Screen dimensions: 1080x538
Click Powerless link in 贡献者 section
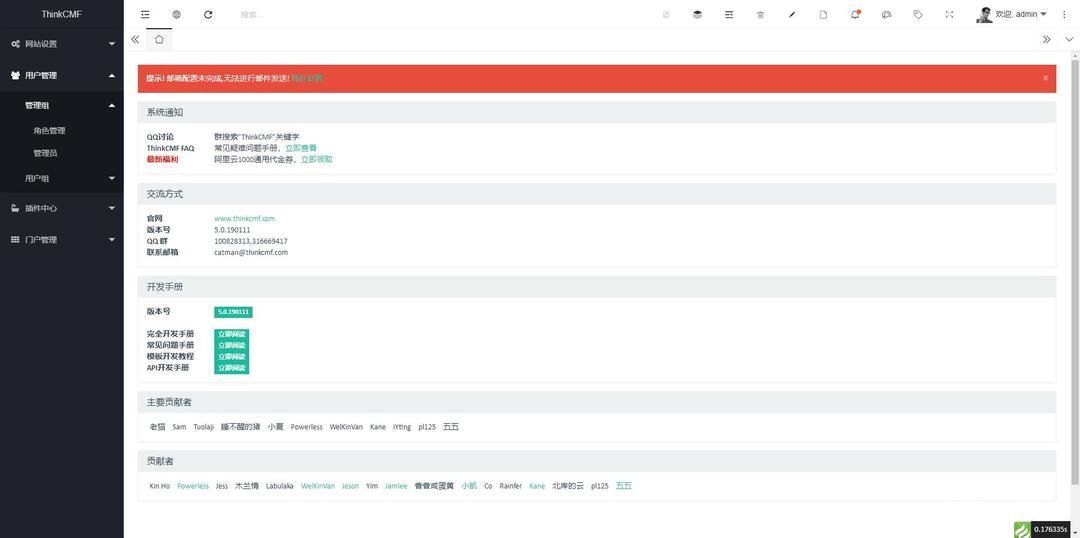tap(193, 486)
